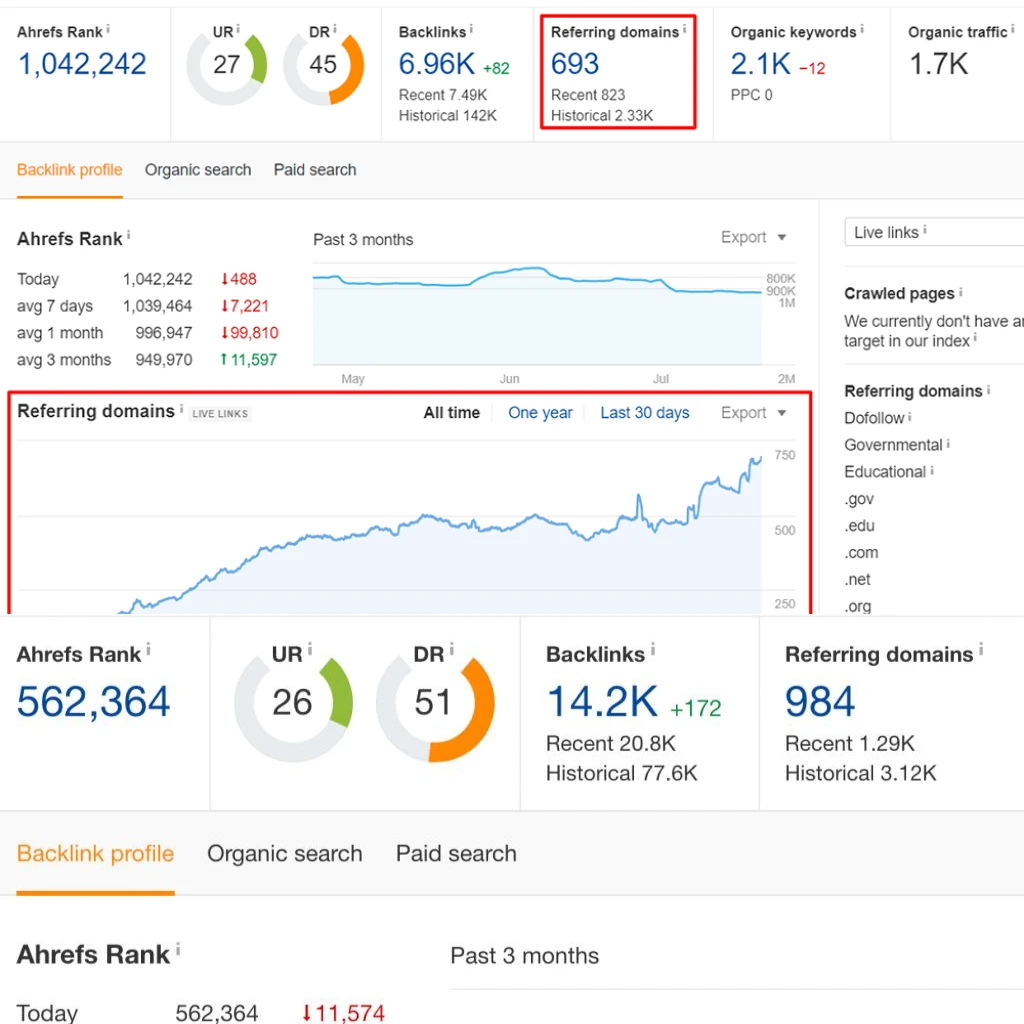Open the Live links dropdown box
Screen dimensions: 1024x1024
coord(934,232)
